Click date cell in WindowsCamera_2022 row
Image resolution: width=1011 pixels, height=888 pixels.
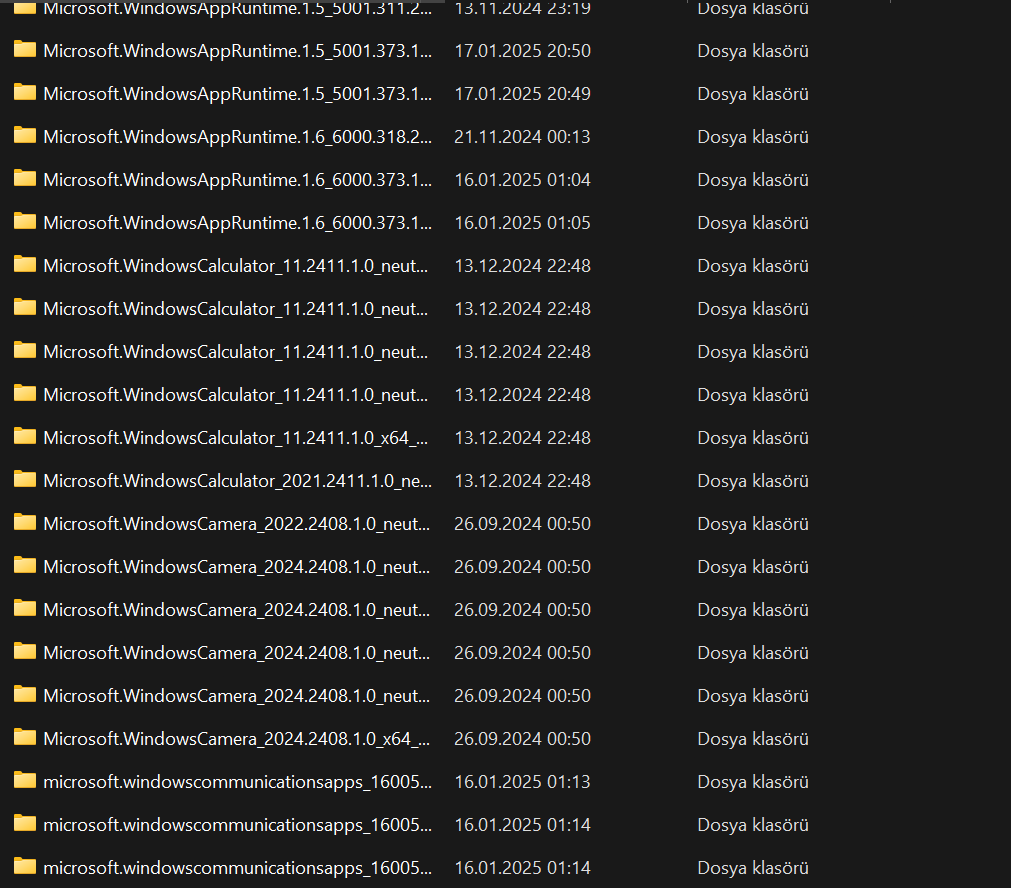pyautogui.click(x=522, y=524)
